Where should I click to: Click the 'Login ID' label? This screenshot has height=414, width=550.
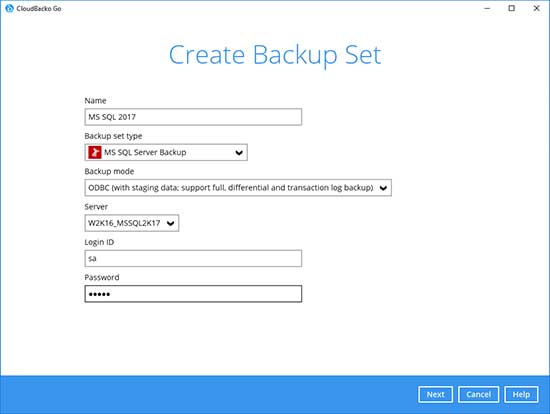click(99, 242)
